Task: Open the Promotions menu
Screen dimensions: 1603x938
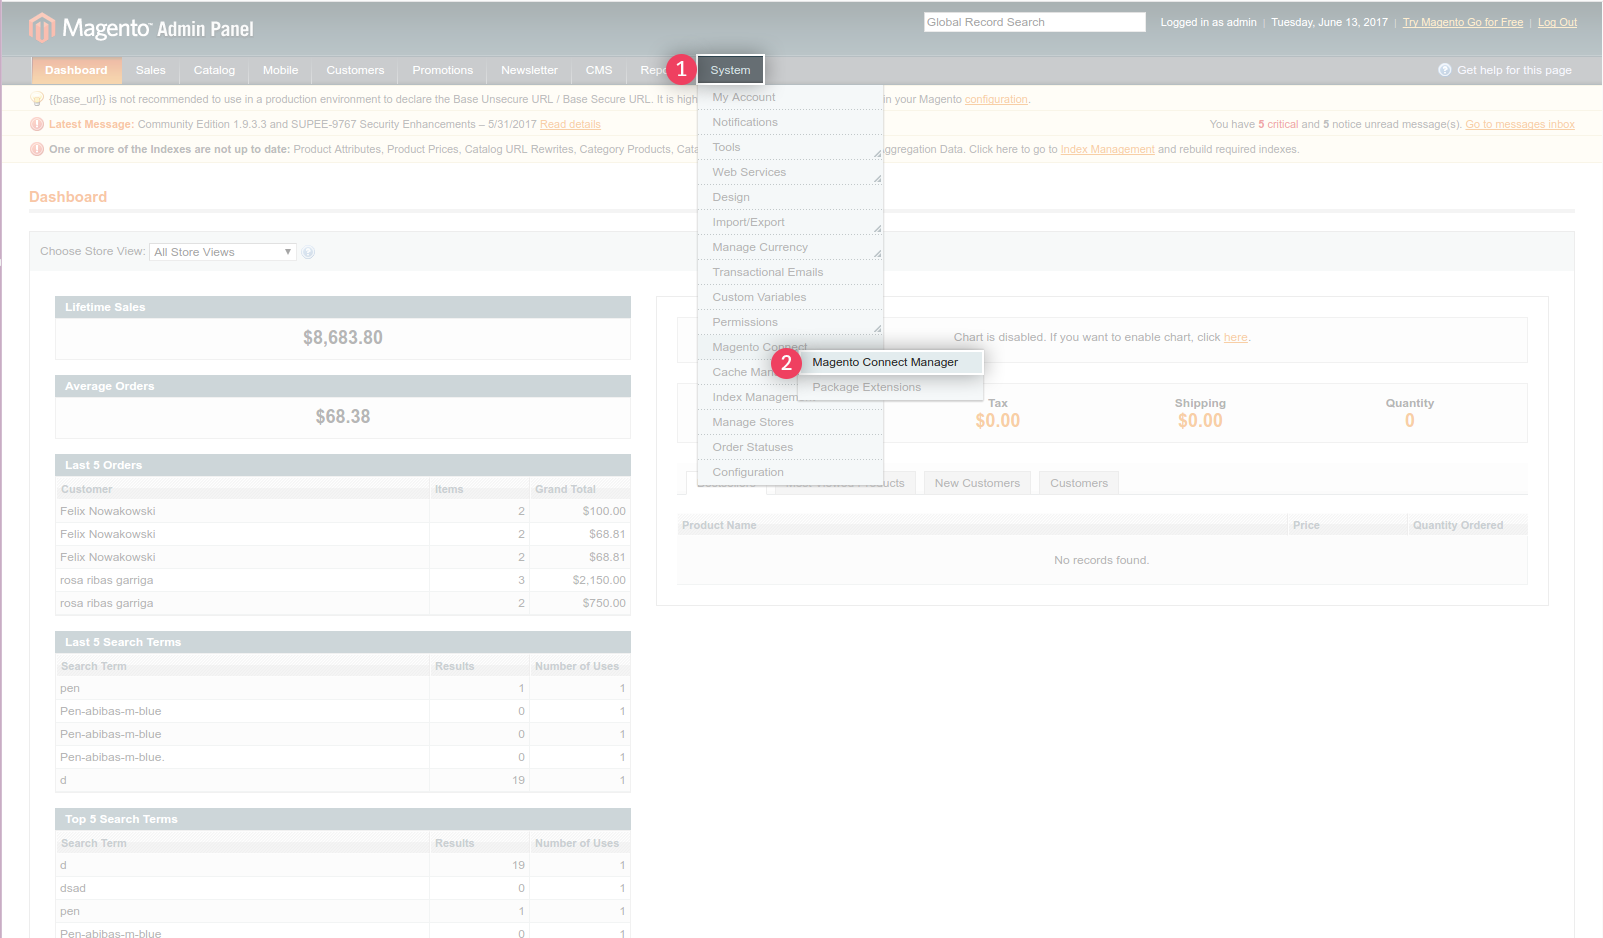Action: [443, 70]
